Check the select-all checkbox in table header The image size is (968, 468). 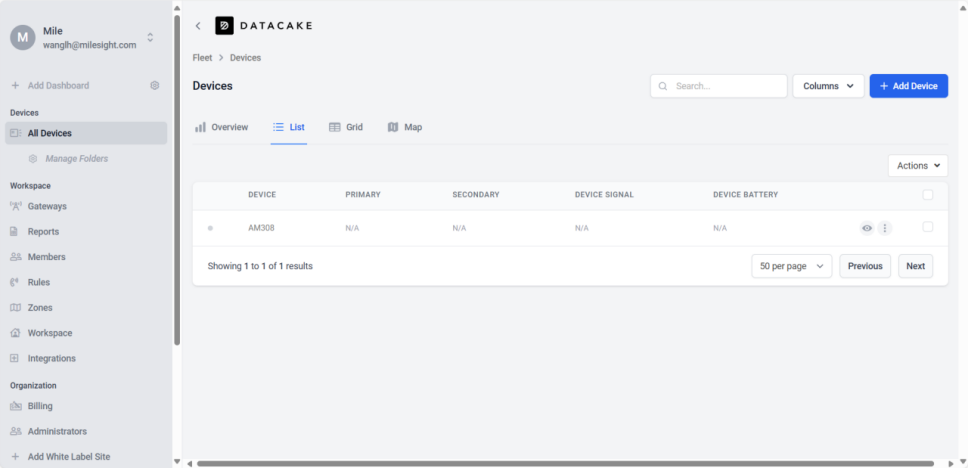coord(927,195)
